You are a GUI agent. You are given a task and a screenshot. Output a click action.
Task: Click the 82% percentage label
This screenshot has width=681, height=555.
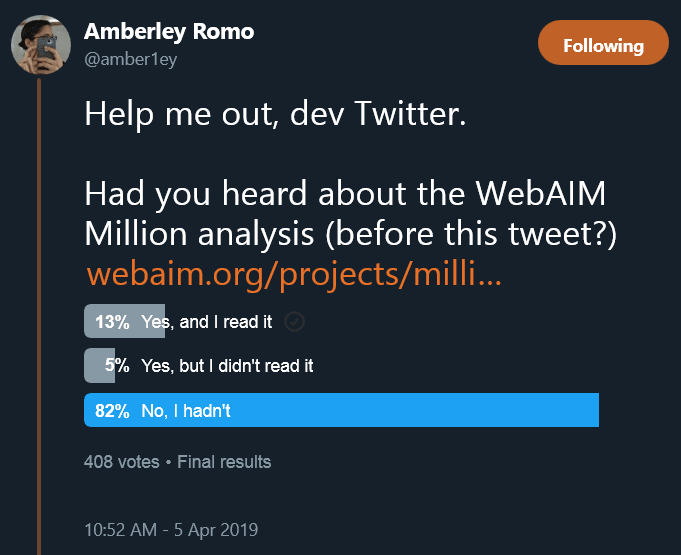[112, 411]
